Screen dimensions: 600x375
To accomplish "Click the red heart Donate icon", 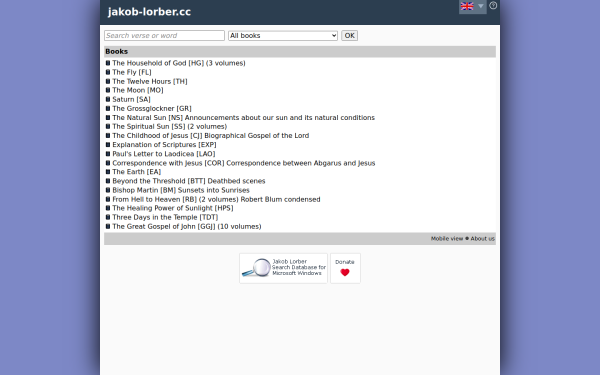I will (x=345, y=272).
